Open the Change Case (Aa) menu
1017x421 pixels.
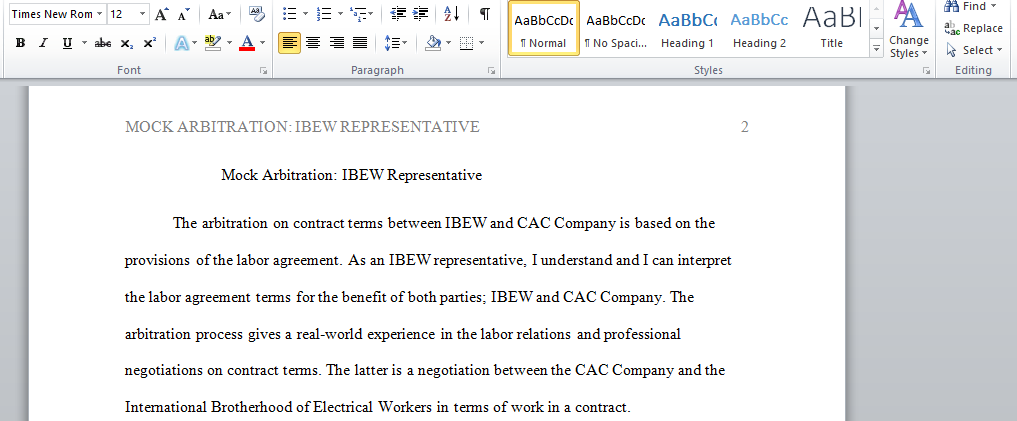click(220, 14)
